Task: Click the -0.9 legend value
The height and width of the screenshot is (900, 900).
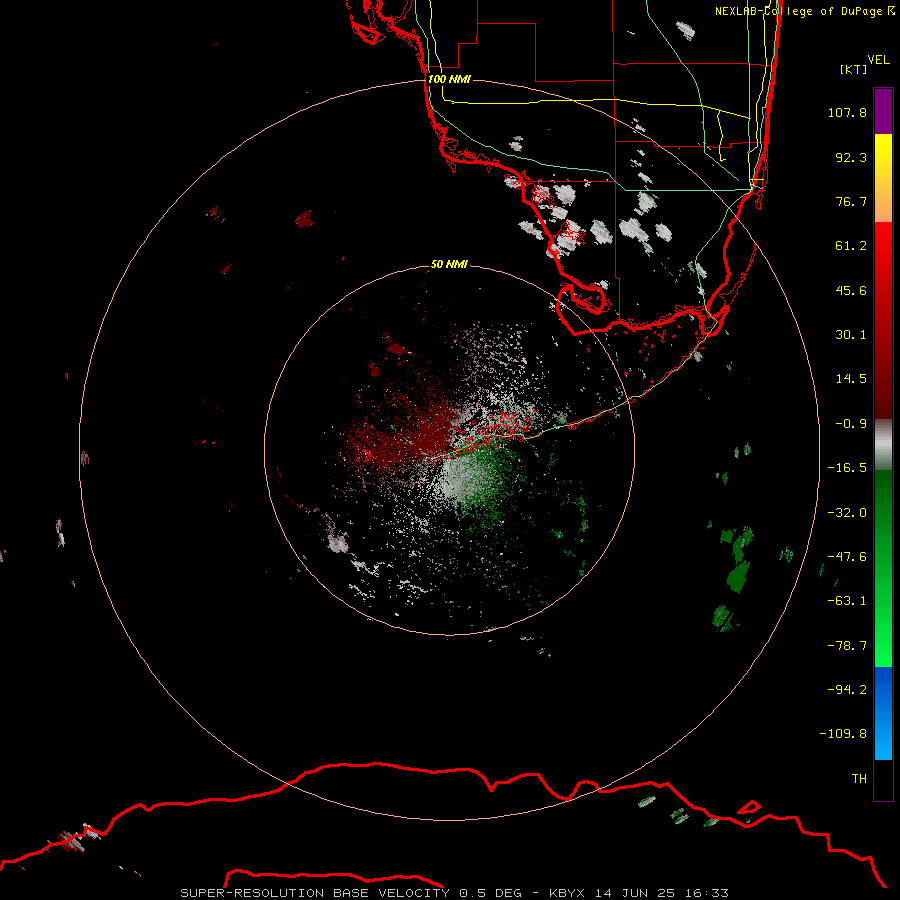Action: click(x=851, y=424)
